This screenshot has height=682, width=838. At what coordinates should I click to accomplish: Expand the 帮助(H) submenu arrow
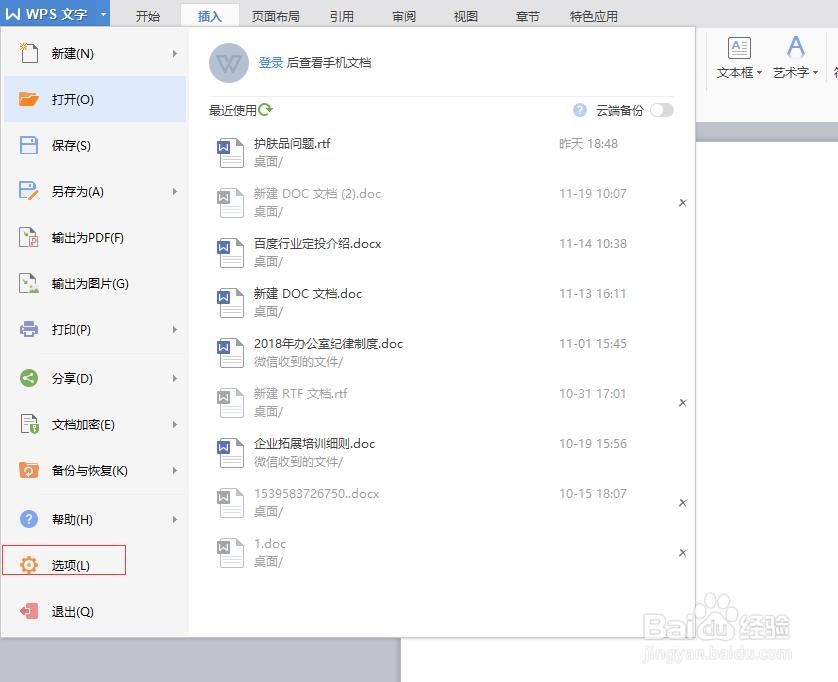pos(175,520)
